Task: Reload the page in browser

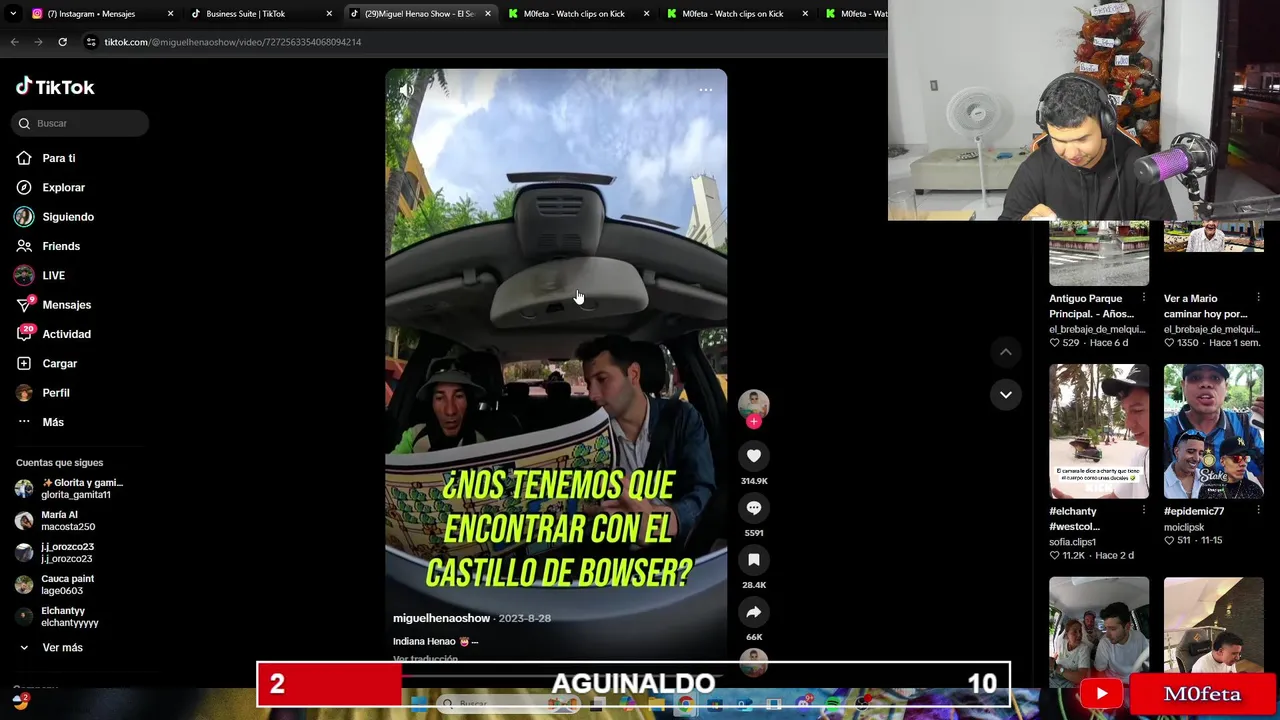Action: coord(62,42)
